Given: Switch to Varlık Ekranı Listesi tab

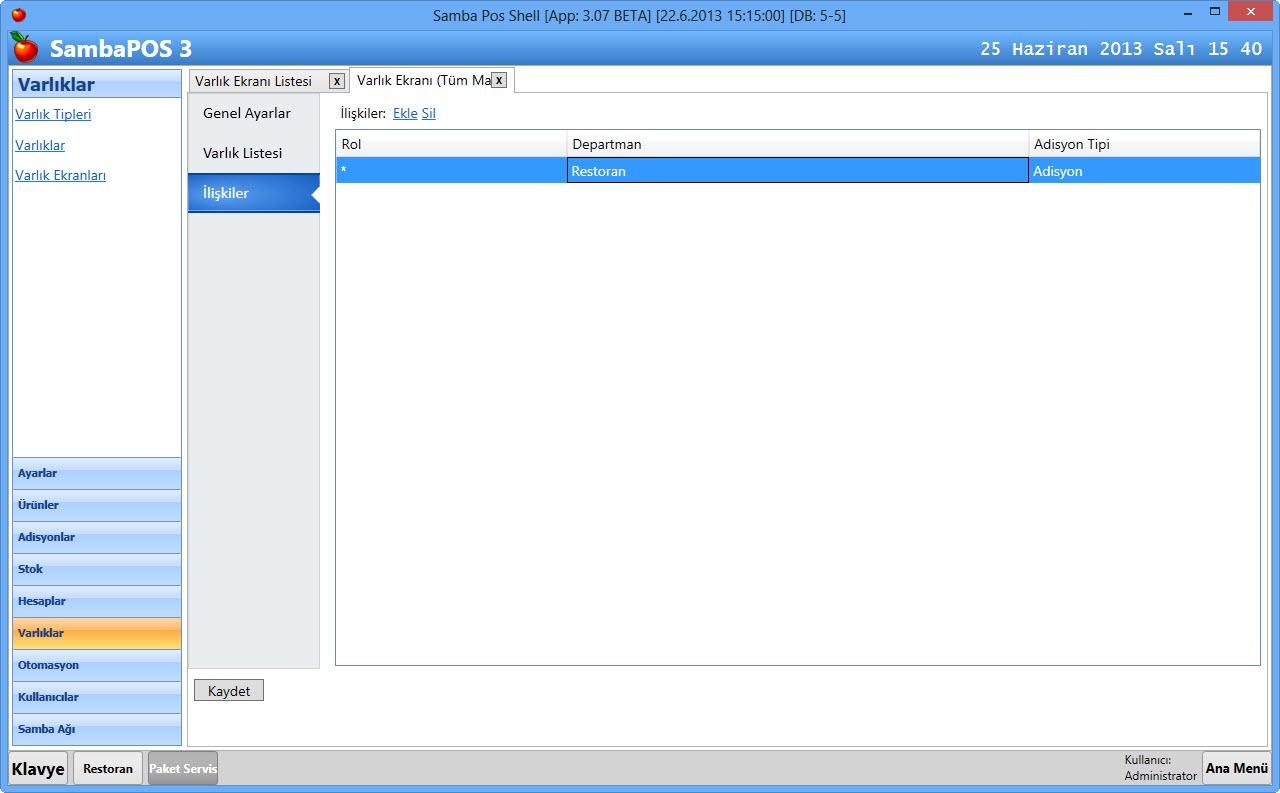Looking at the screenshot, I should (x=253, y=81).
